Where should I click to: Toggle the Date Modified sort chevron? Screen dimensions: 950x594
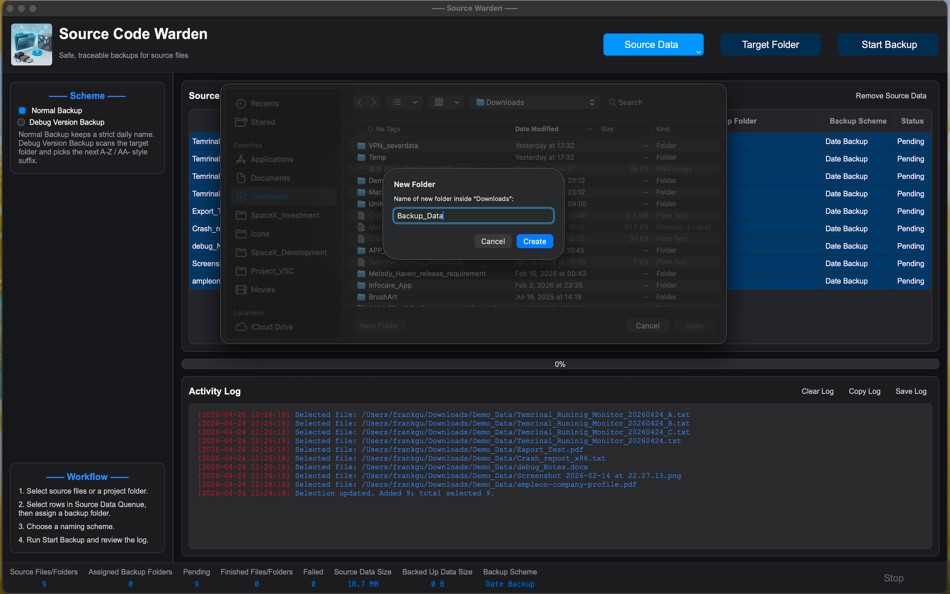[589, 129]
